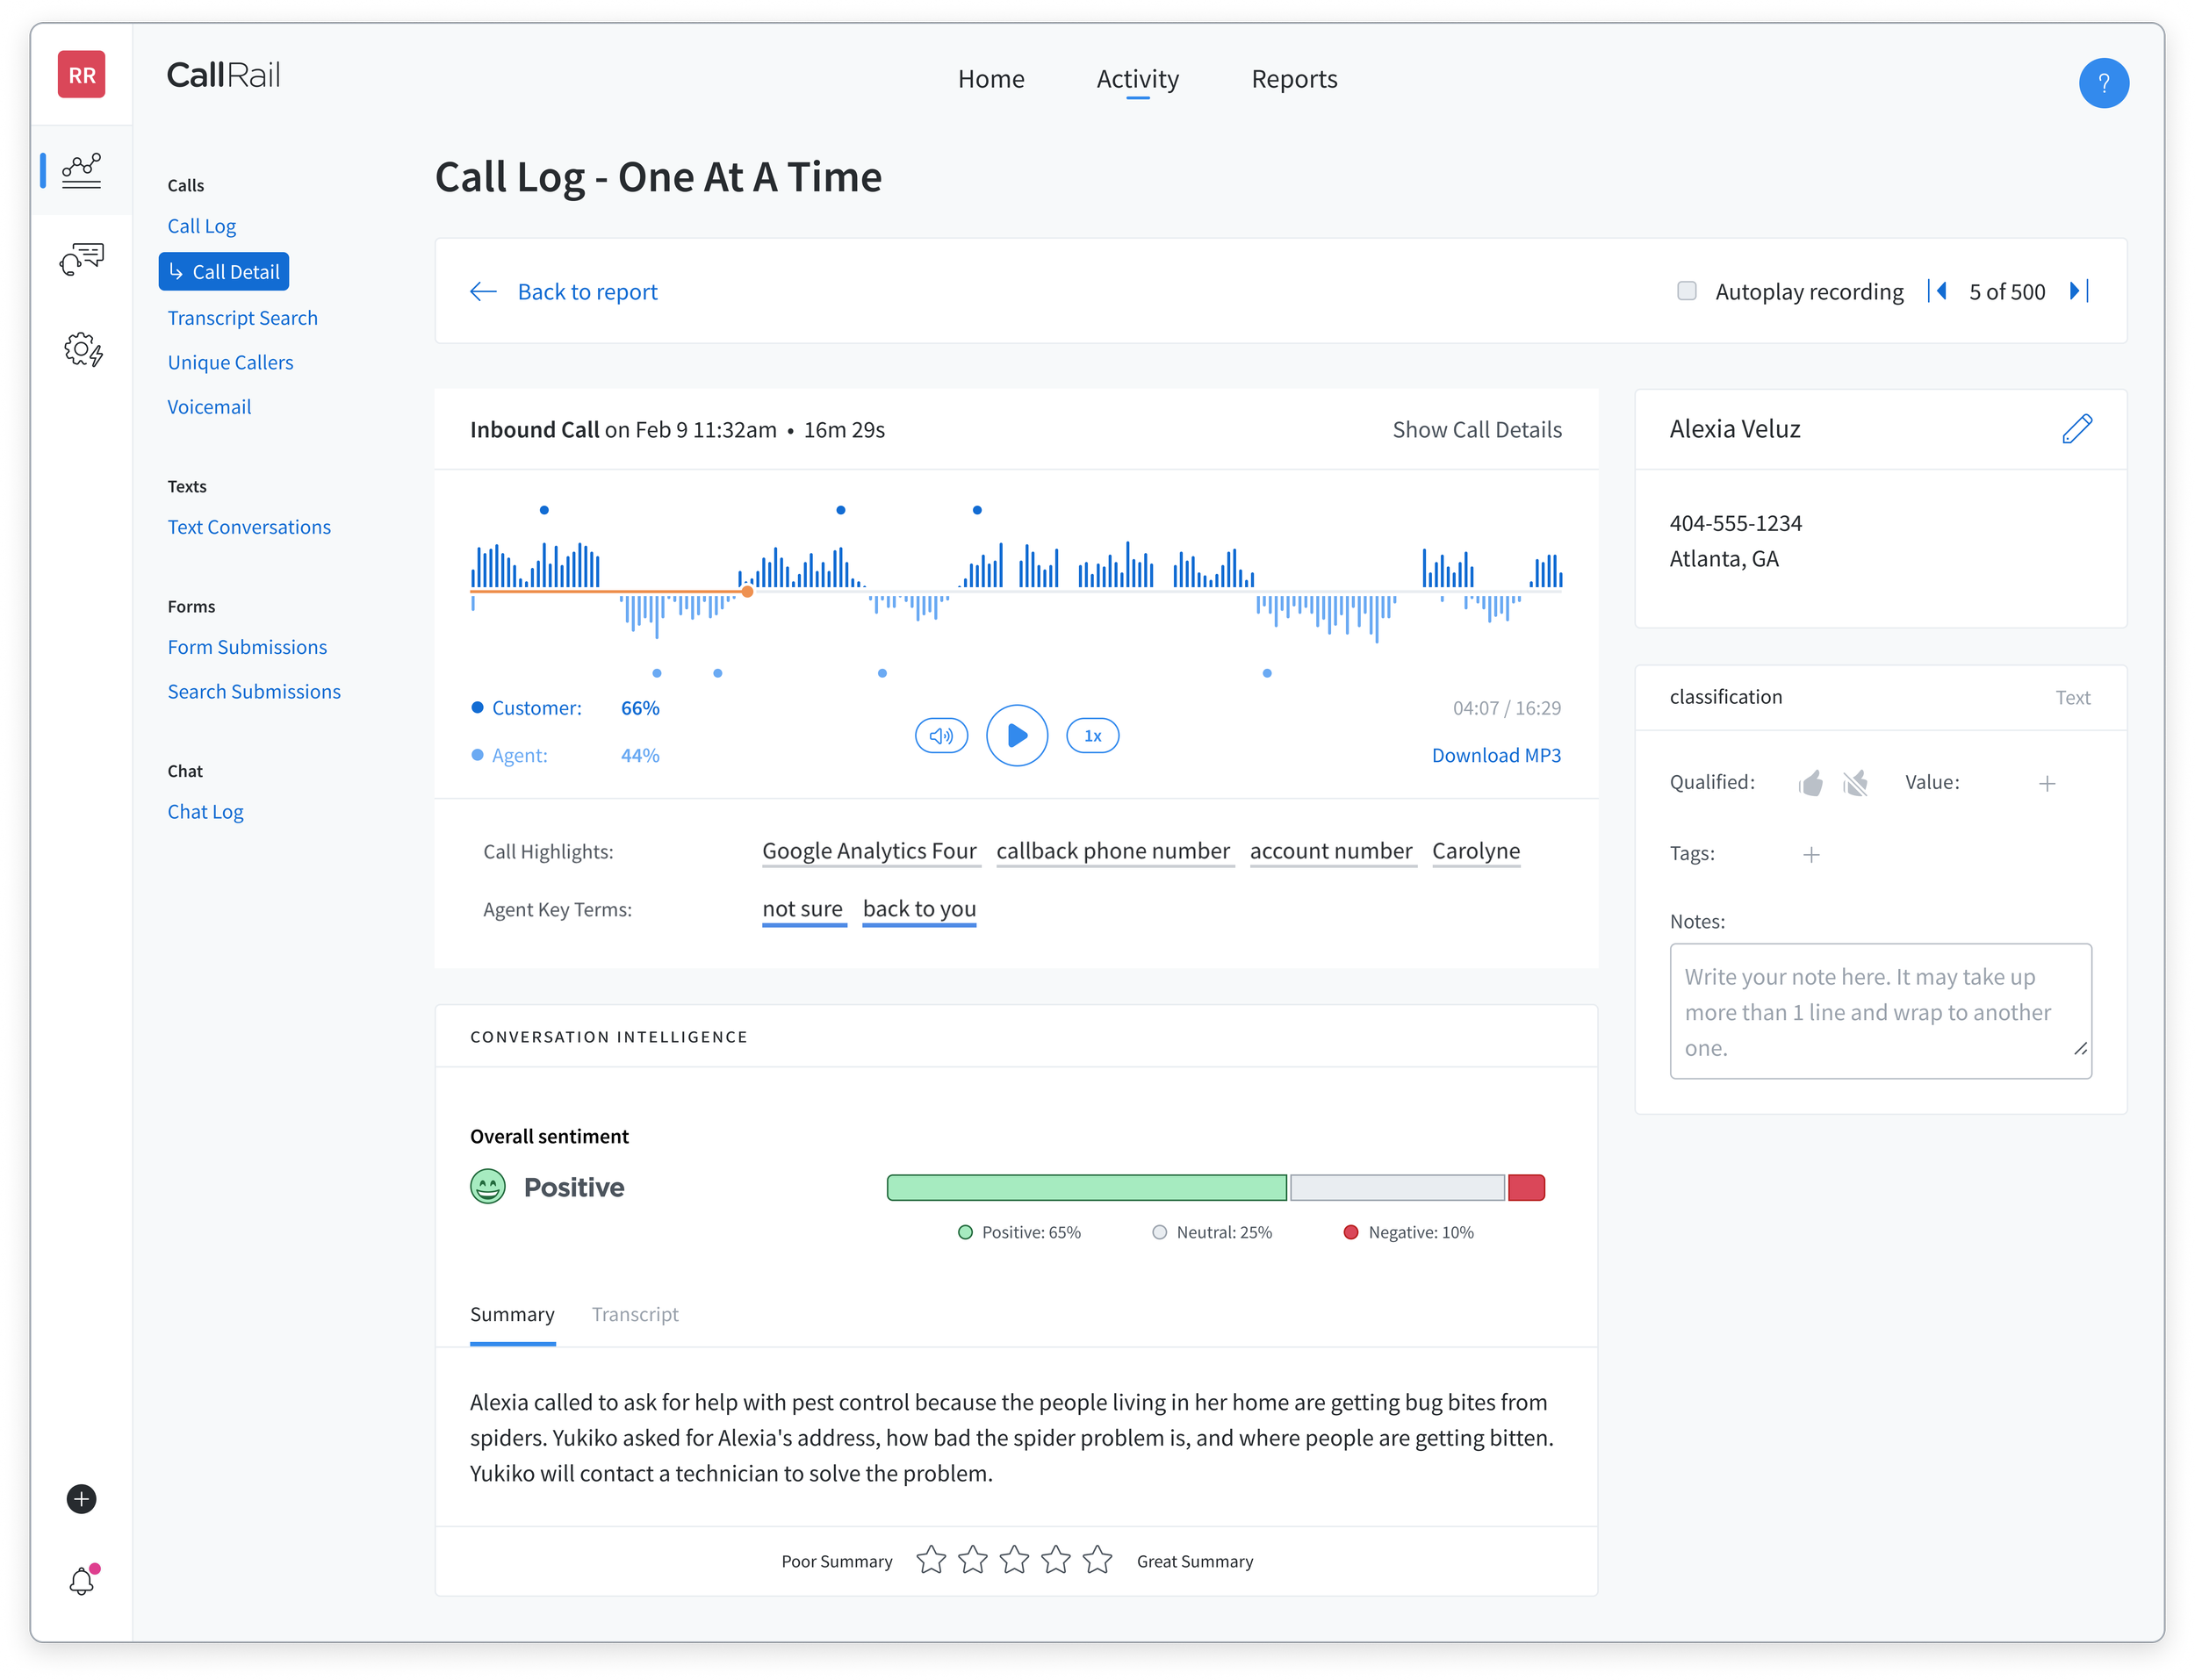Click the notification bell icon

coord(82,1581)
